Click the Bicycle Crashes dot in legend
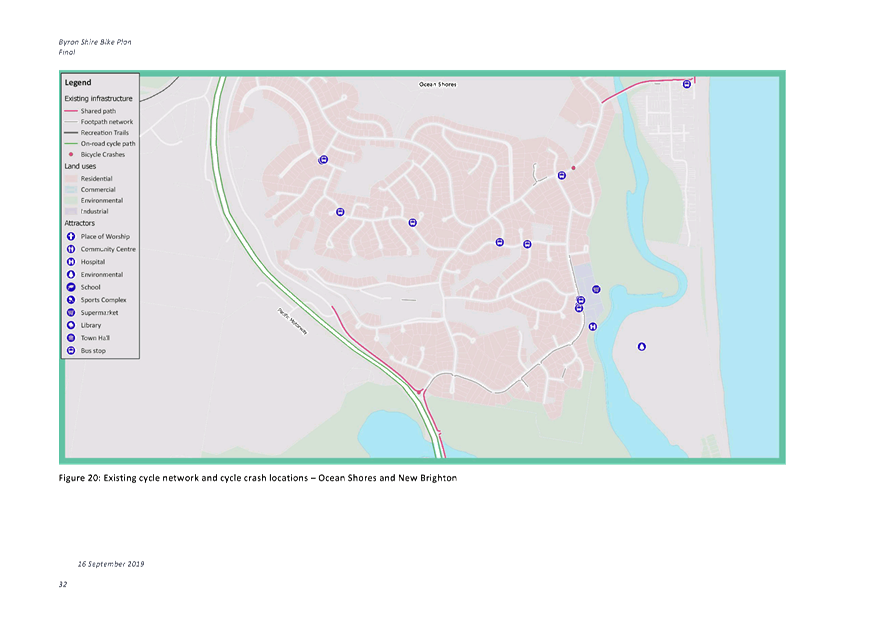Image resolution: width=875 pixels, height=619 pixels. click(71, 154)
